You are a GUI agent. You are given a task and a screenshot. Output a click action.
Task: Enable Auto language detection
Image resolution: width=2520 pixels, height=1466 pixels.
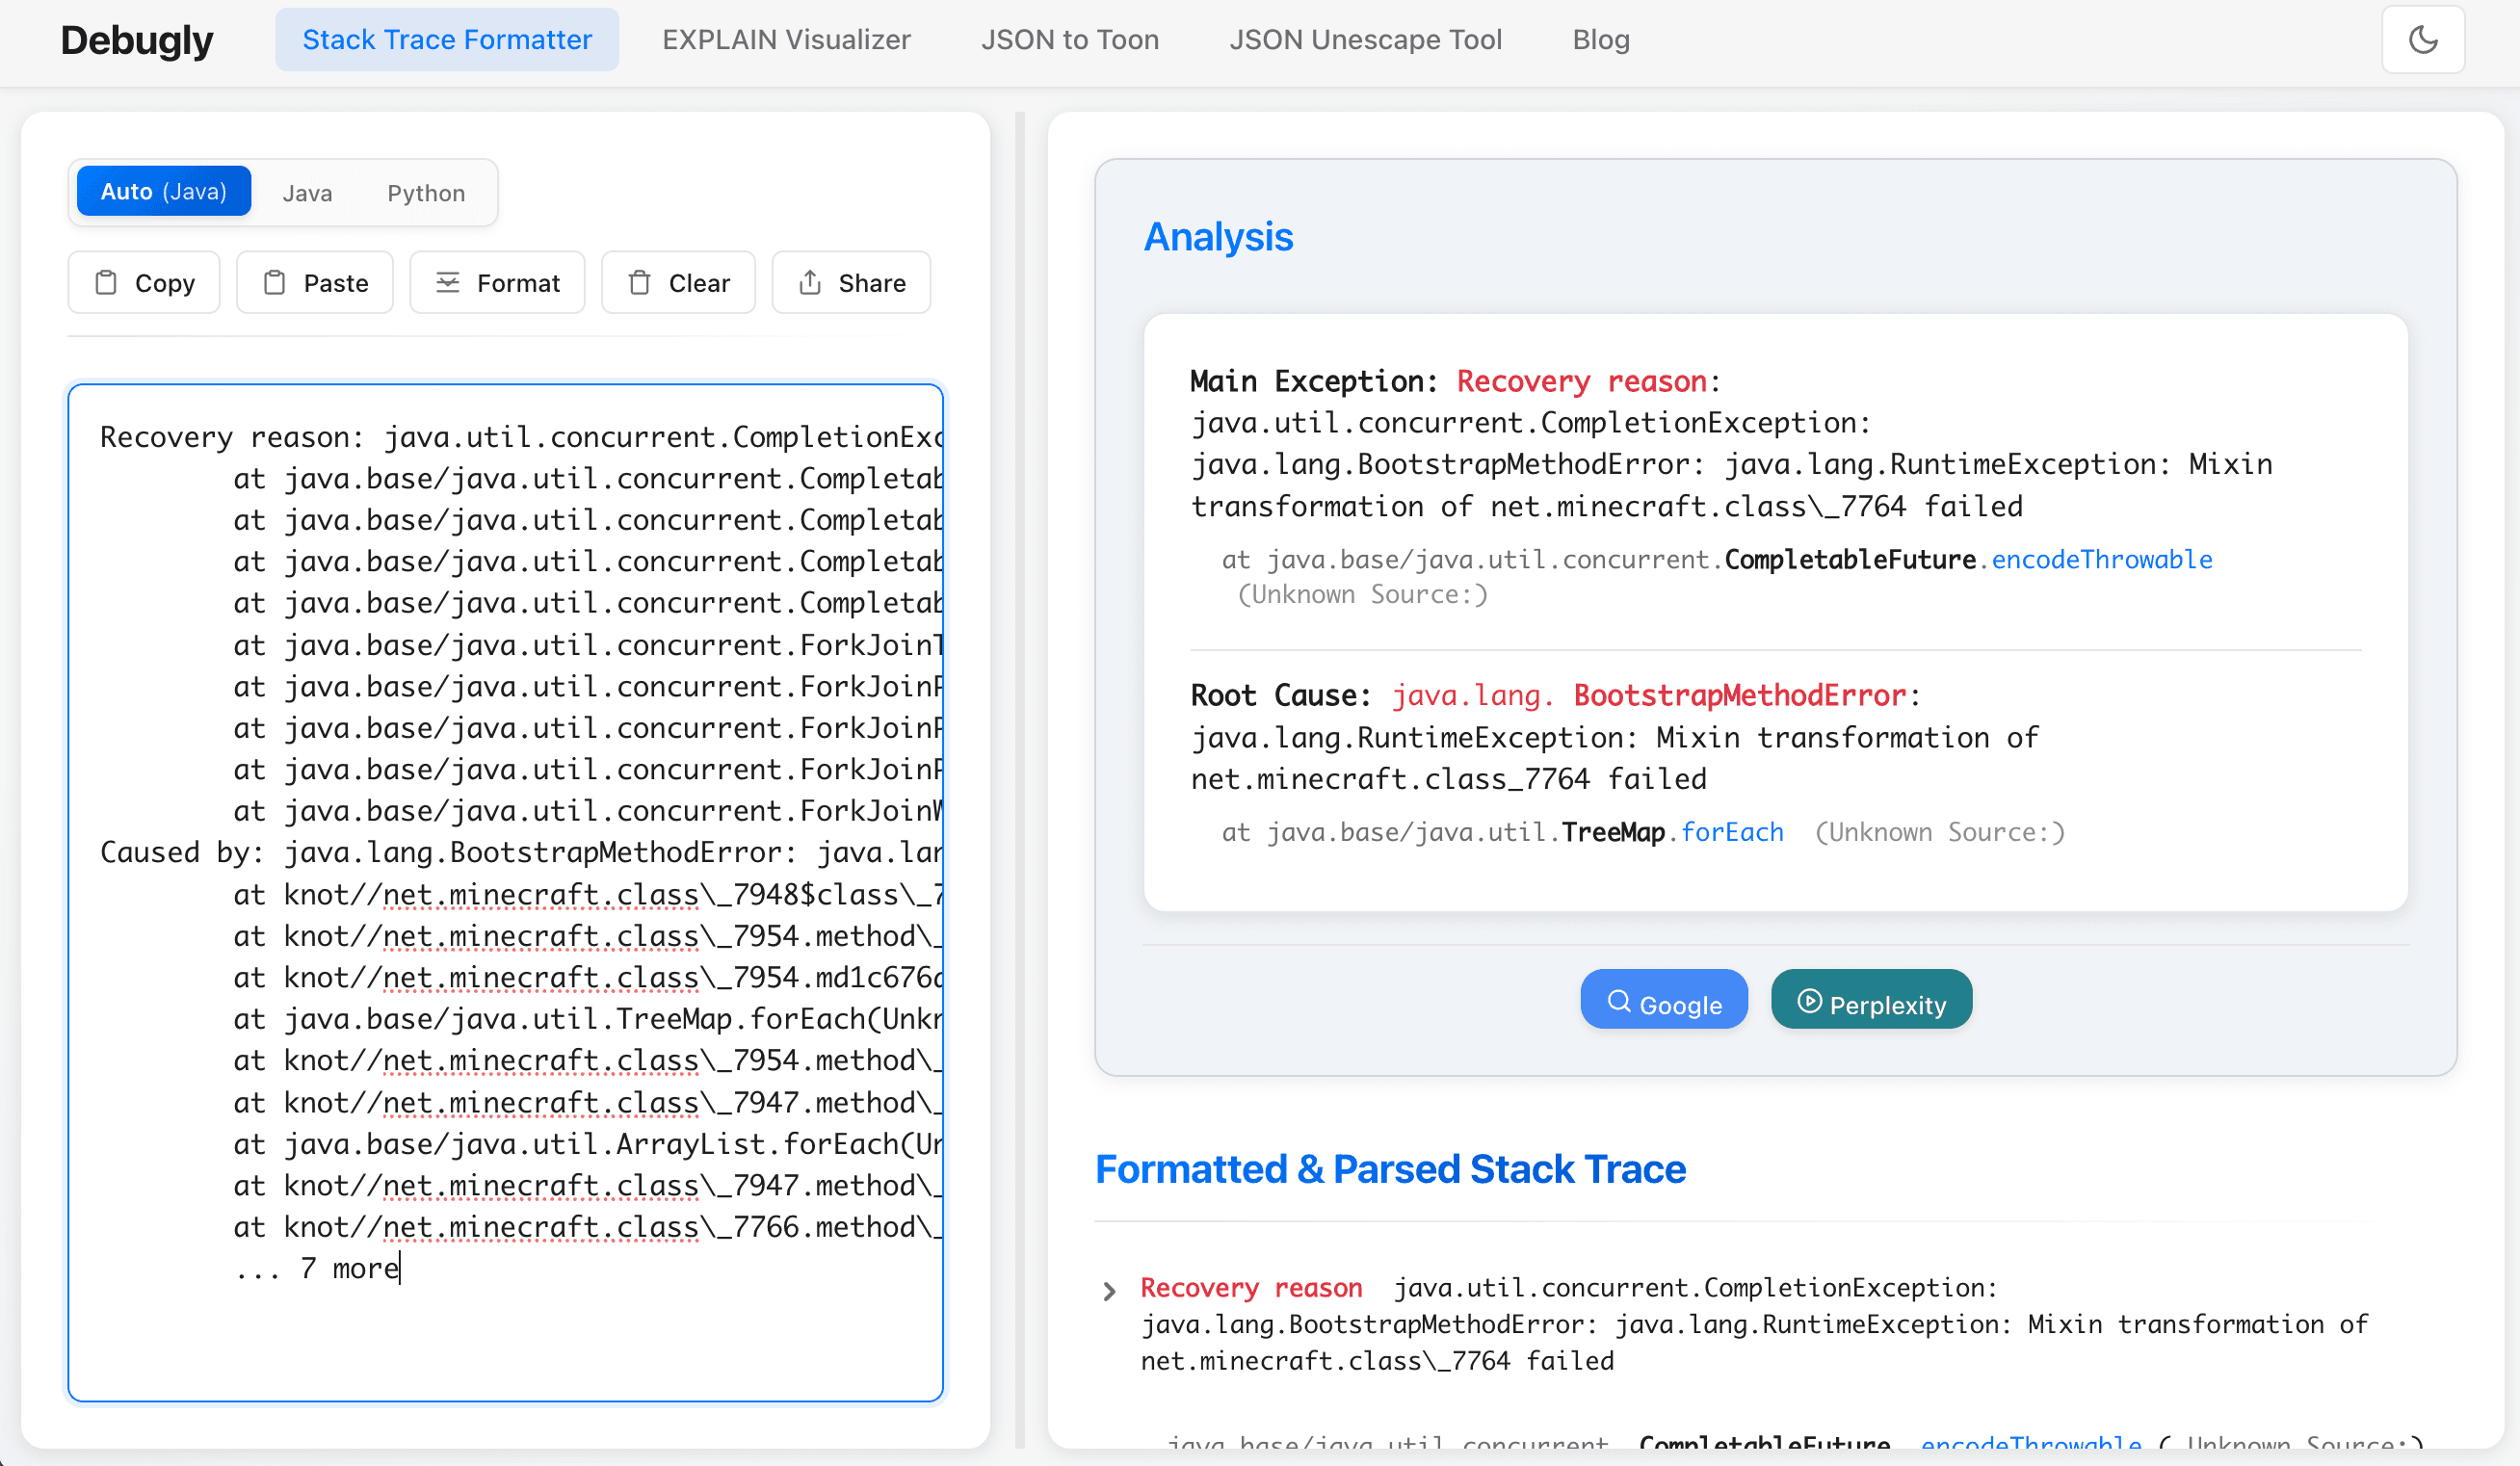click(x=163, y=190)
